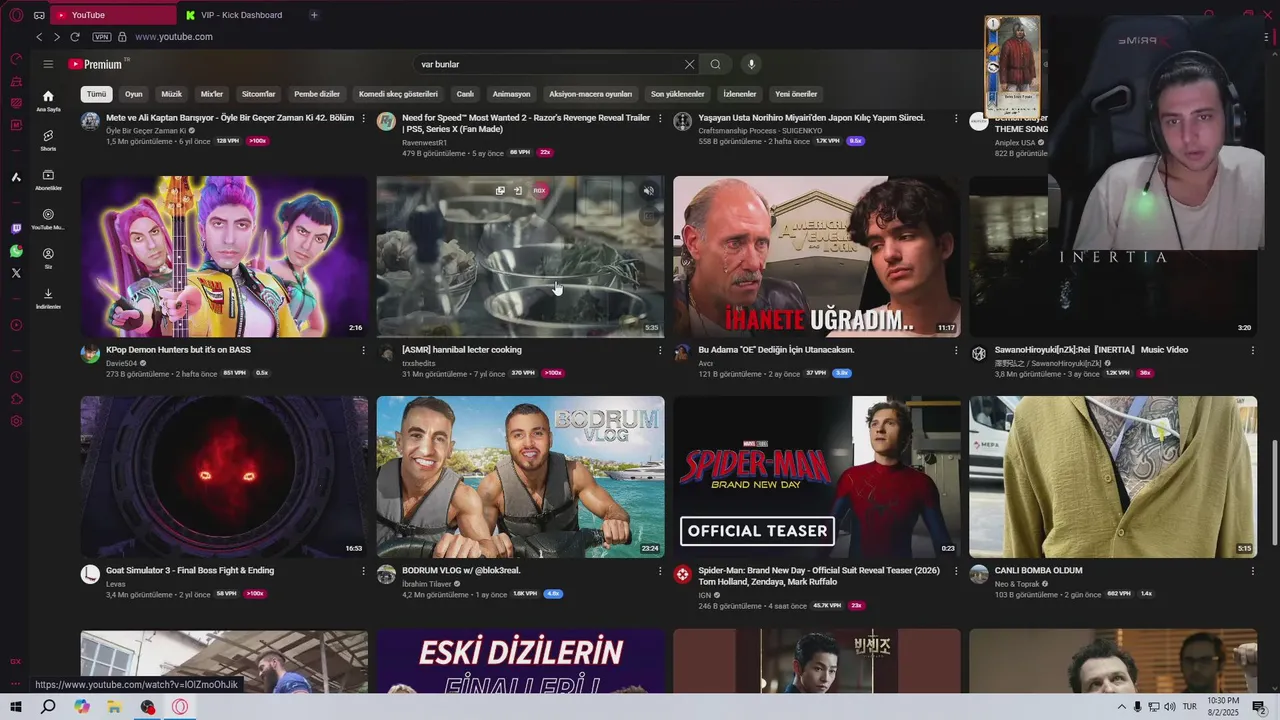Image resolution: width=1280 pixels, height=720 pixels.
Task: Open options for INERTIA Music Video
Action: [1252, 351]
